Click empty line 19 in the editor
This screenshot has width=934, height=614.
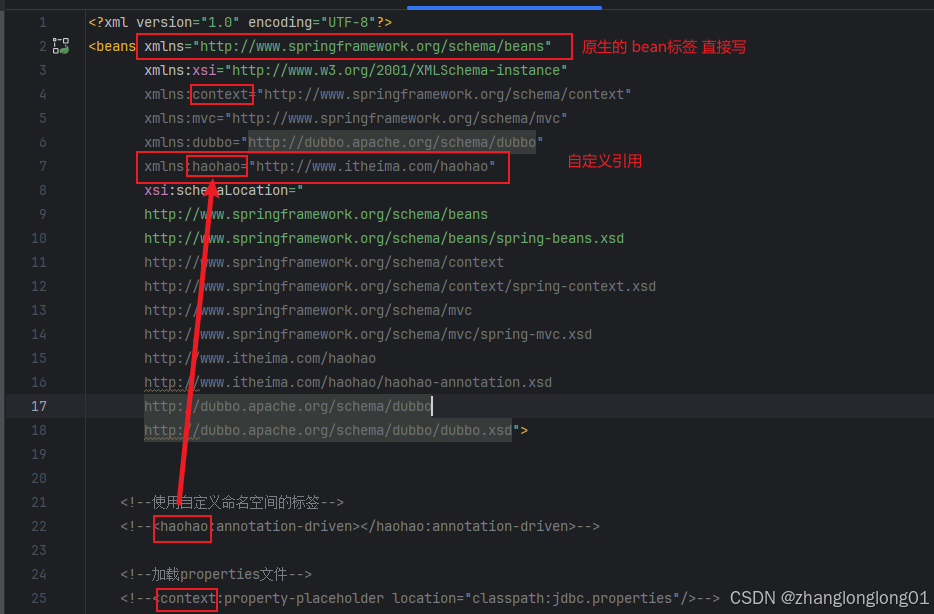[509, 454]
